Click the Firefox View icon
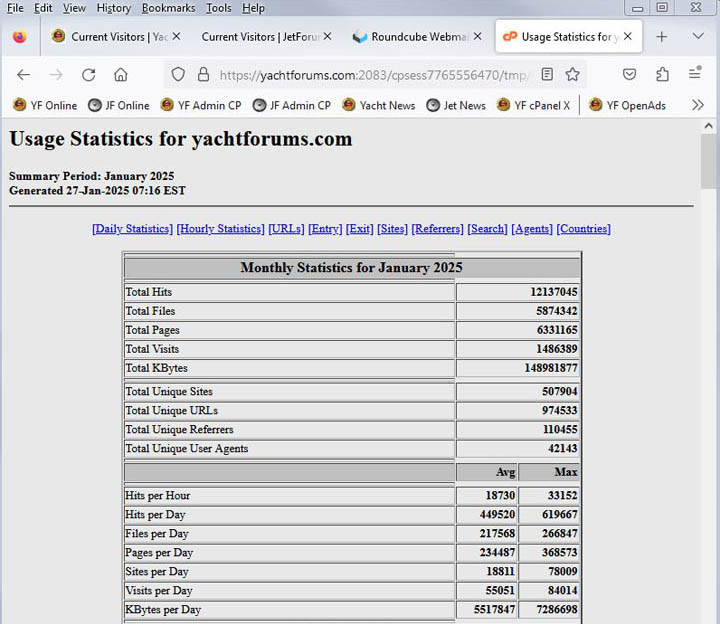Screen dimensions: 720x624 19,37
